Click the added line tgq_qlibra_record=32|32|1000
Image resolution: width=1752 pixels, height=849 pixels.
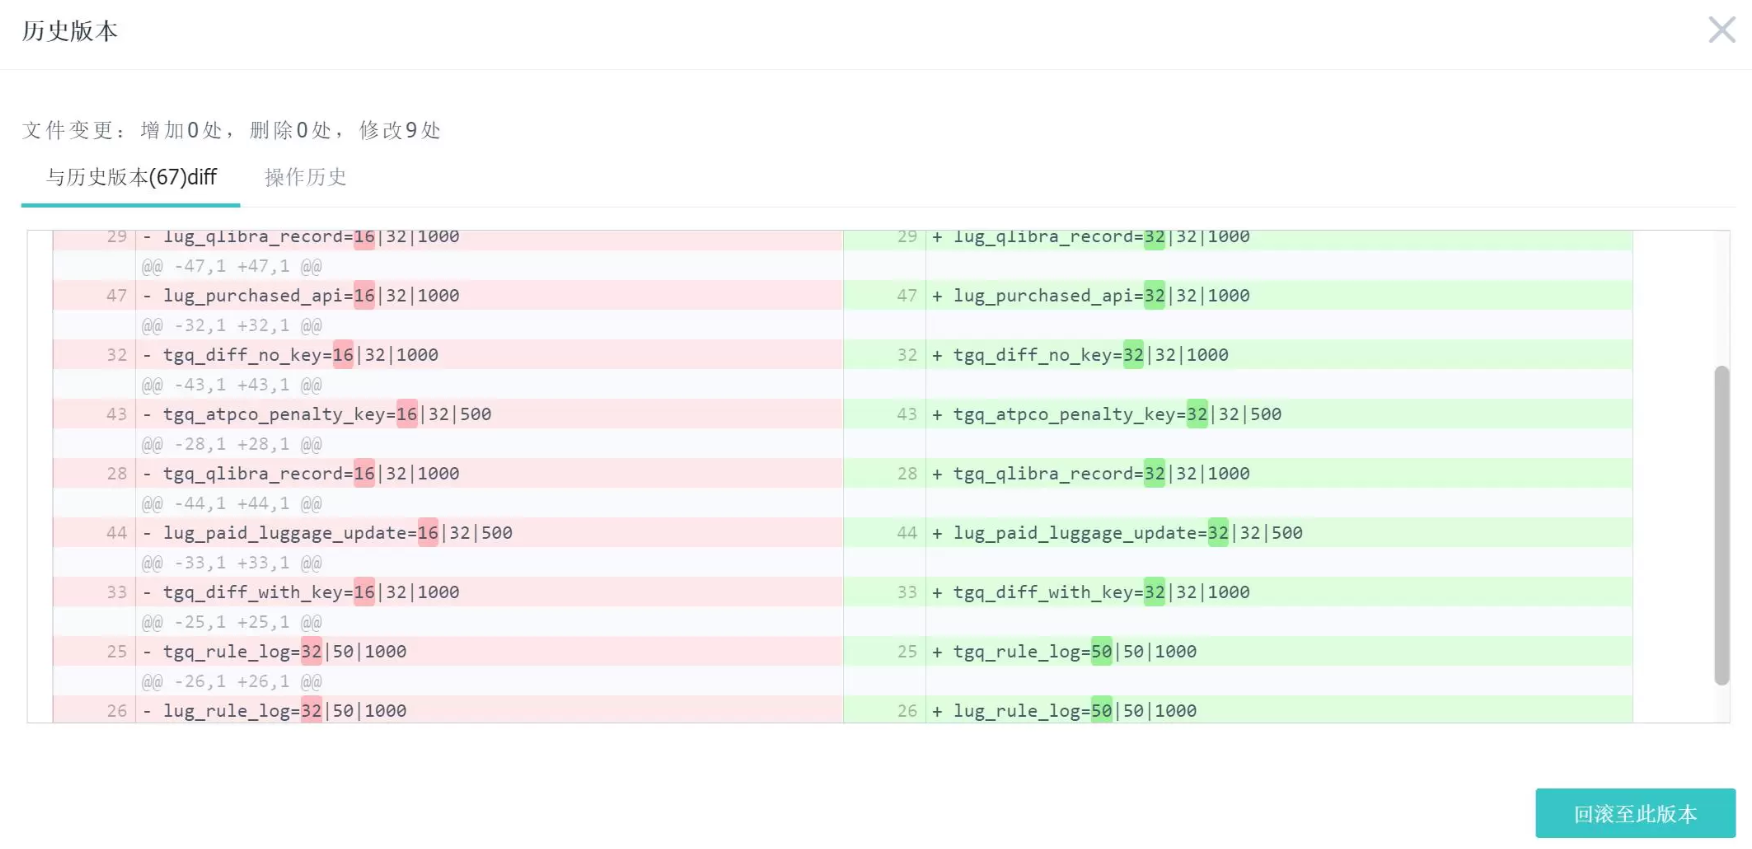[x=1238, y=473]
